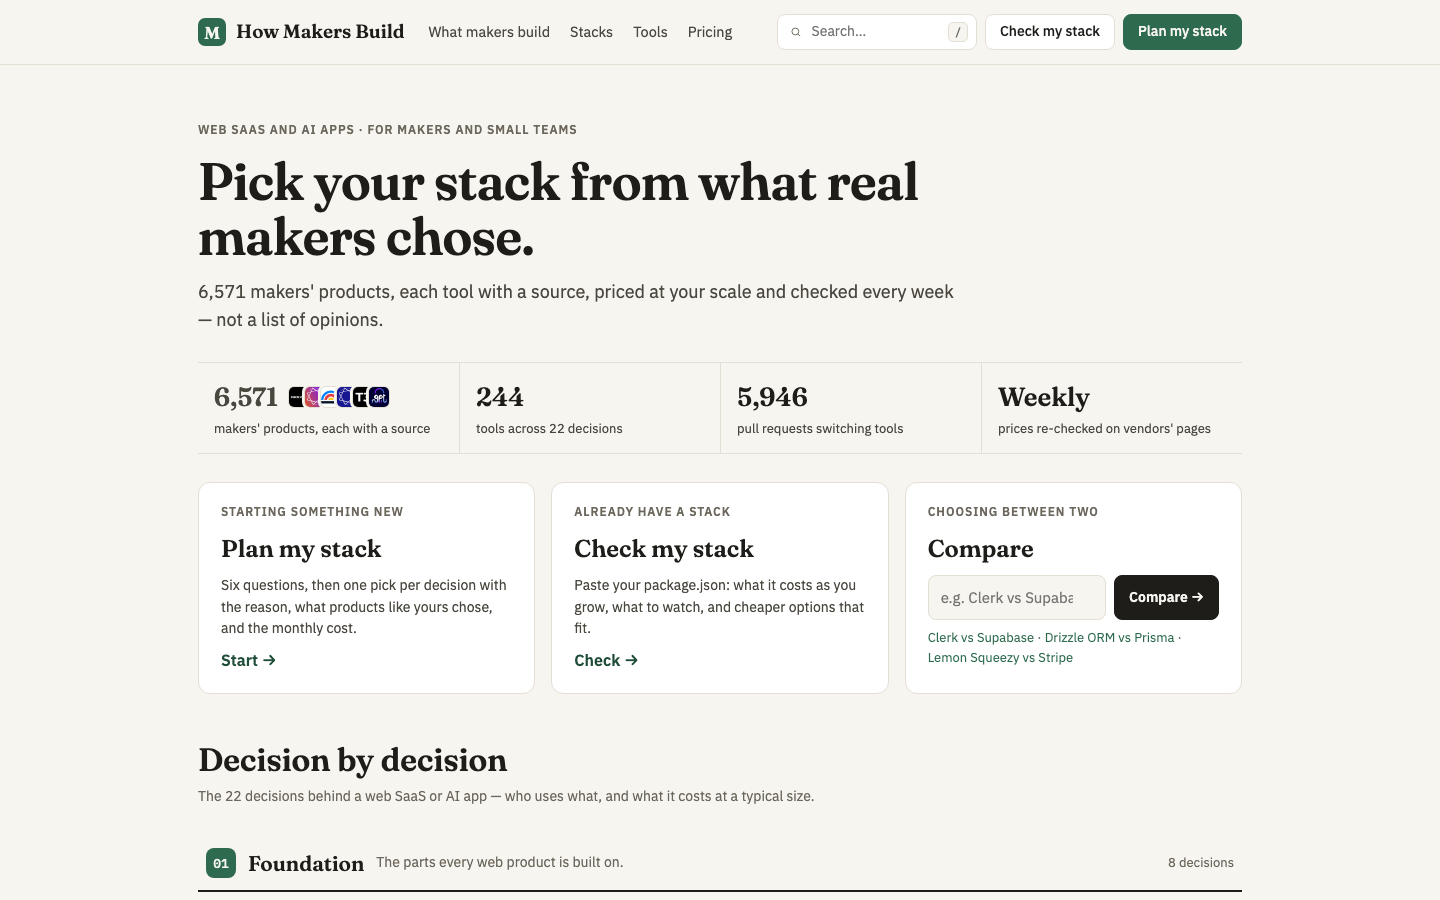Click the green 01 Foundation badge
Viewport: 1440px width, 900px height.
point(221,863)
